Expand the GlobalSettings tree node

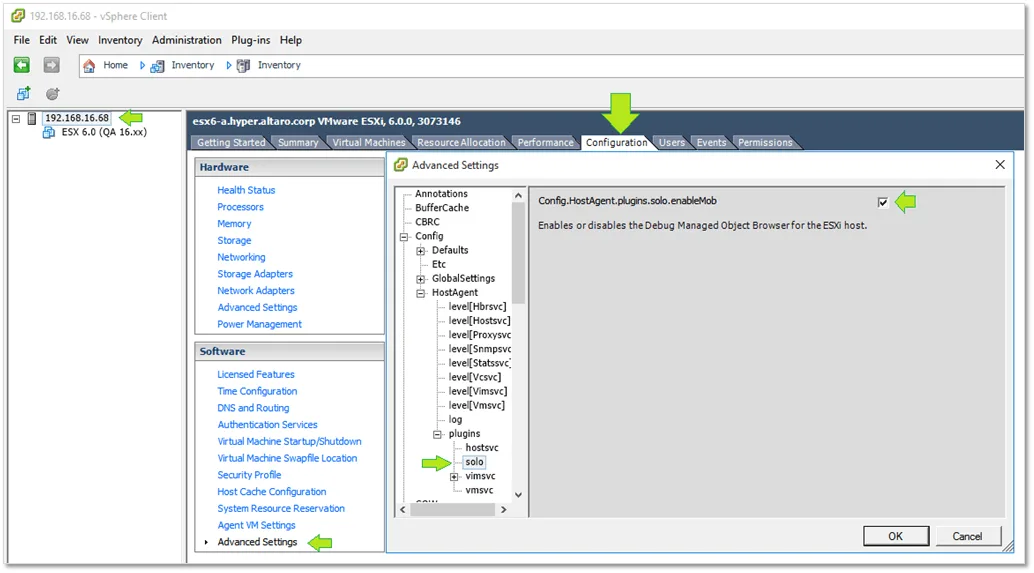click(x=421, y=279)
